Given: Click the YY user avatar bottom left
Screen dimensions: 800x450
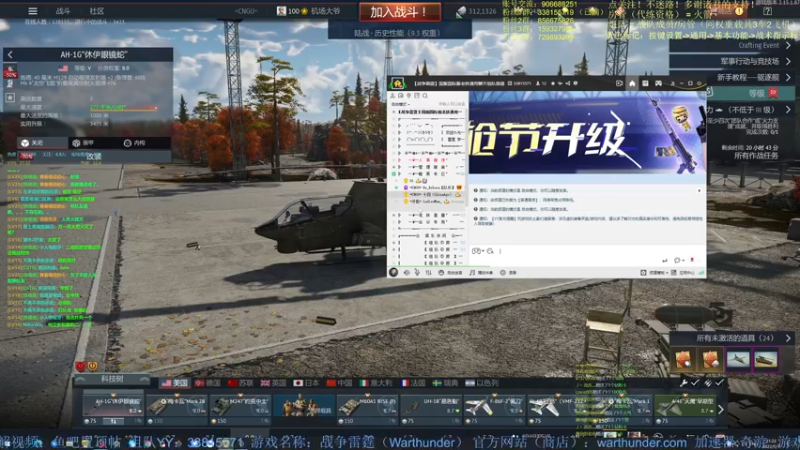Looking at the screenshot, I should tap(393, 272).
